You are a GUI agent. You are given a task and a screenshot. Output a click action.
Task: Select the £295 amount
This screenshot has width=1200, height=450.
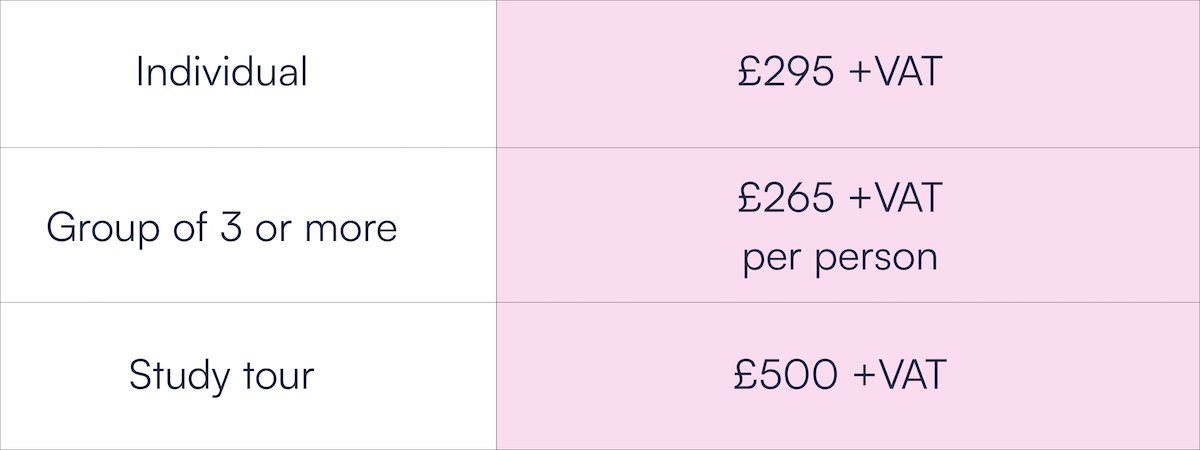tap(785, 73)
